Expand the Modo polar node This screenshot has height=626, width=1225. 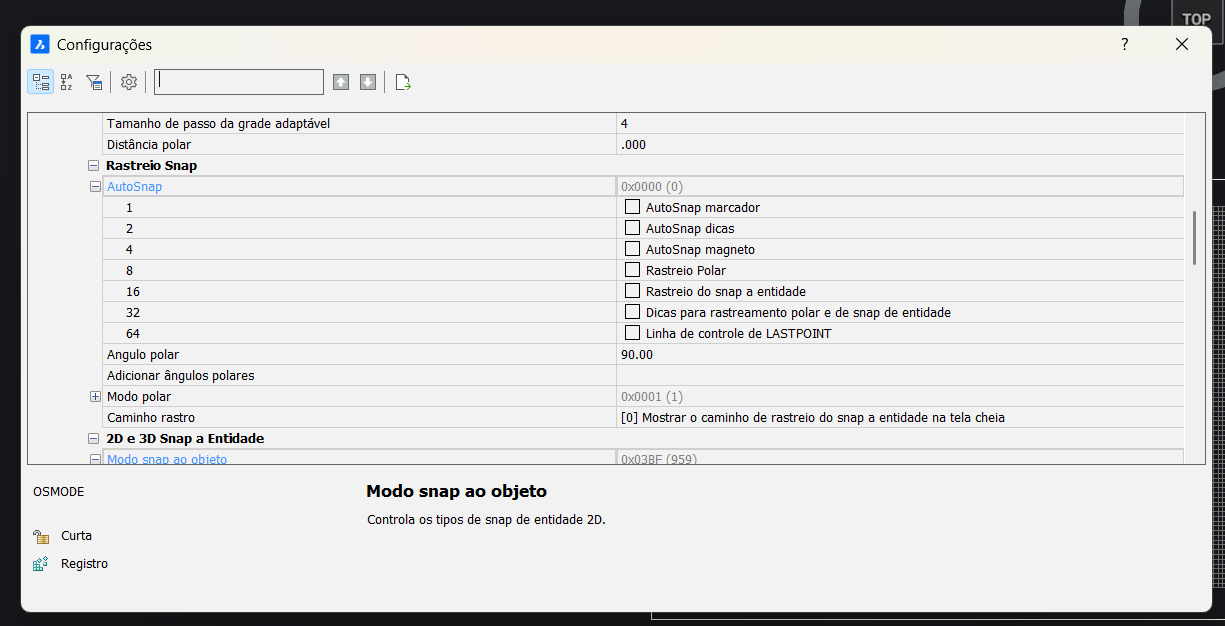pos(96,396)
